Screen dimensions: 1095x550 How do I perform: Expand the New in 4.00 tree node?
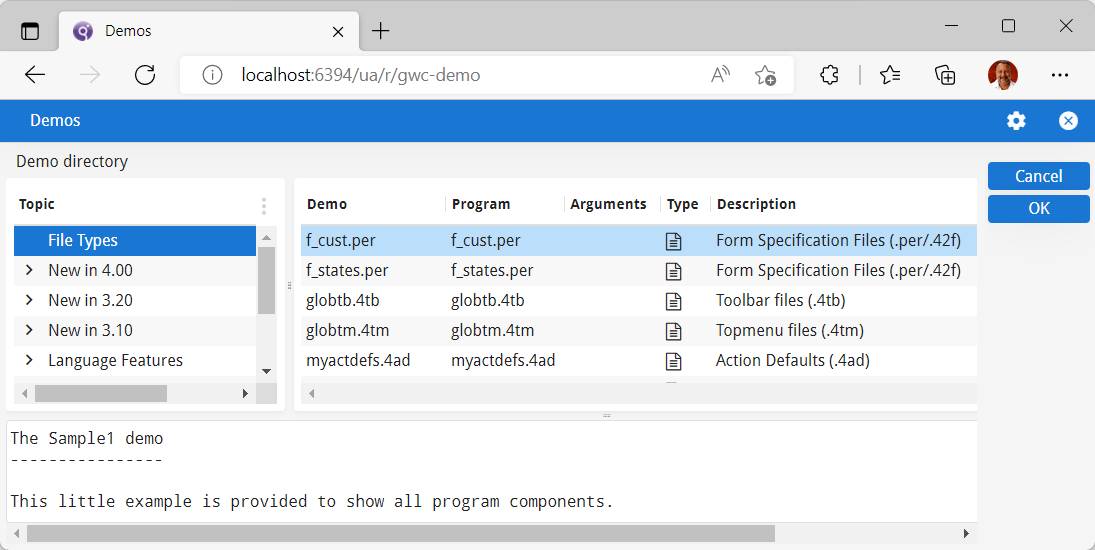[29, 271]
